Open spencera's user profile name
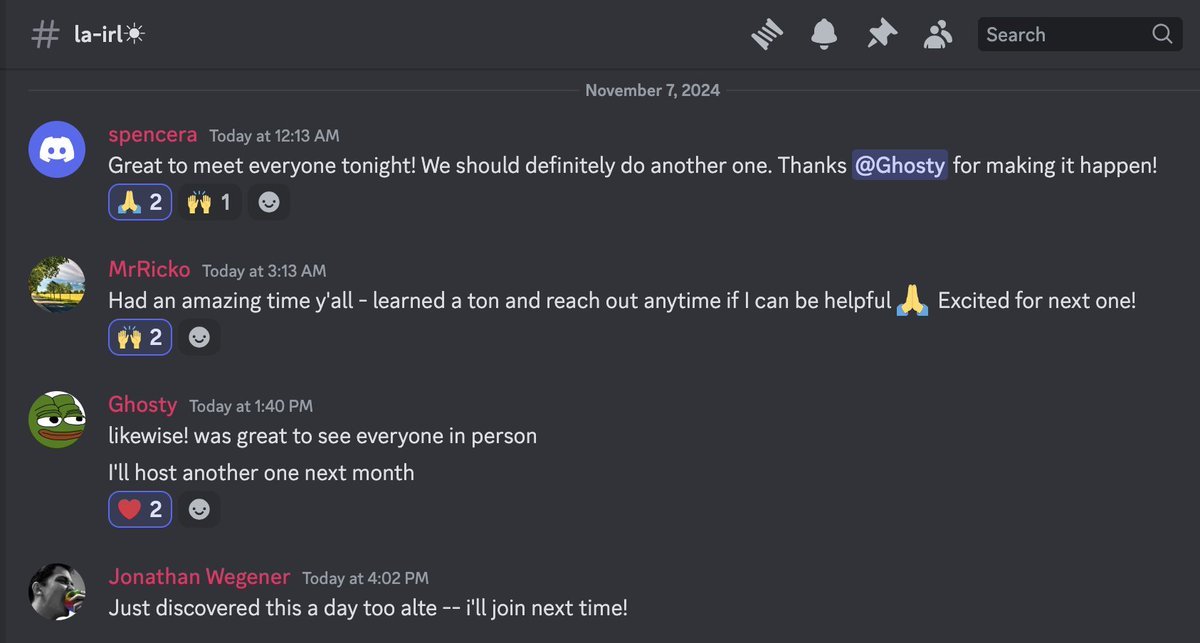The image size is (1200, 643). 152,135
